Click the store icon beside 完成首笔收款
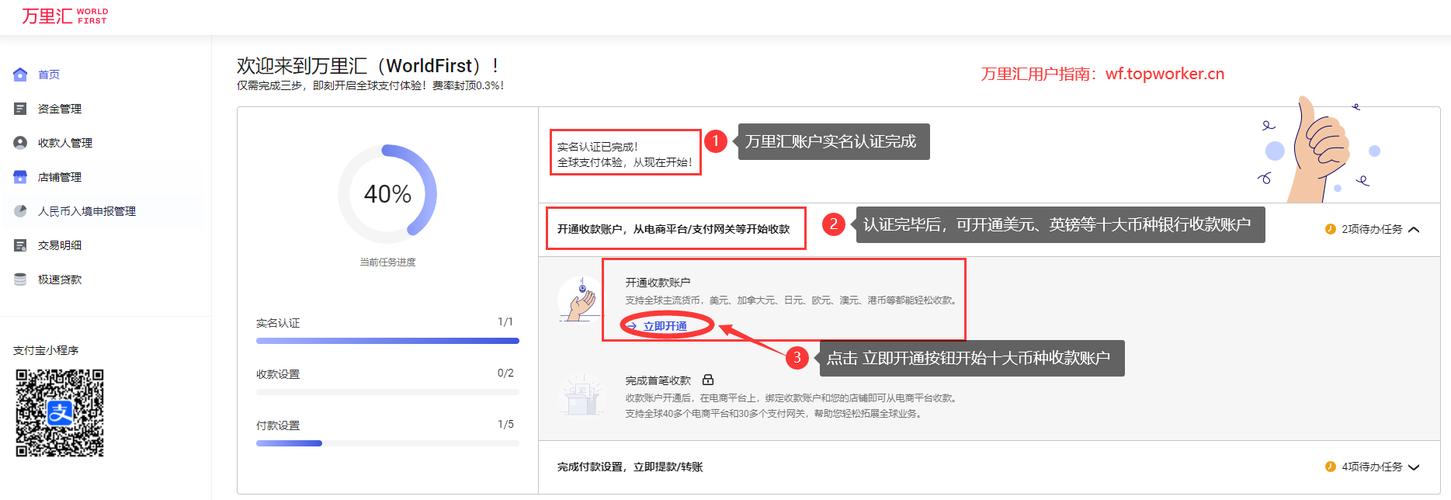Viewport: 1451px width, 500px height. pos(580,397)
